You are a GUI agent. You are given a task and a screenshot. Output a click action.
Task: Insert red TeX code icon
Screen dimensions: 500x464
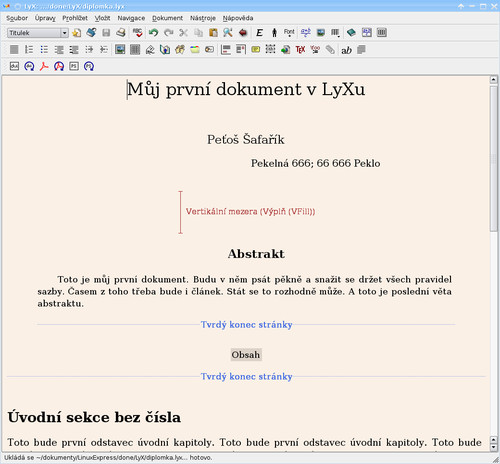click(x=300, y=50)
